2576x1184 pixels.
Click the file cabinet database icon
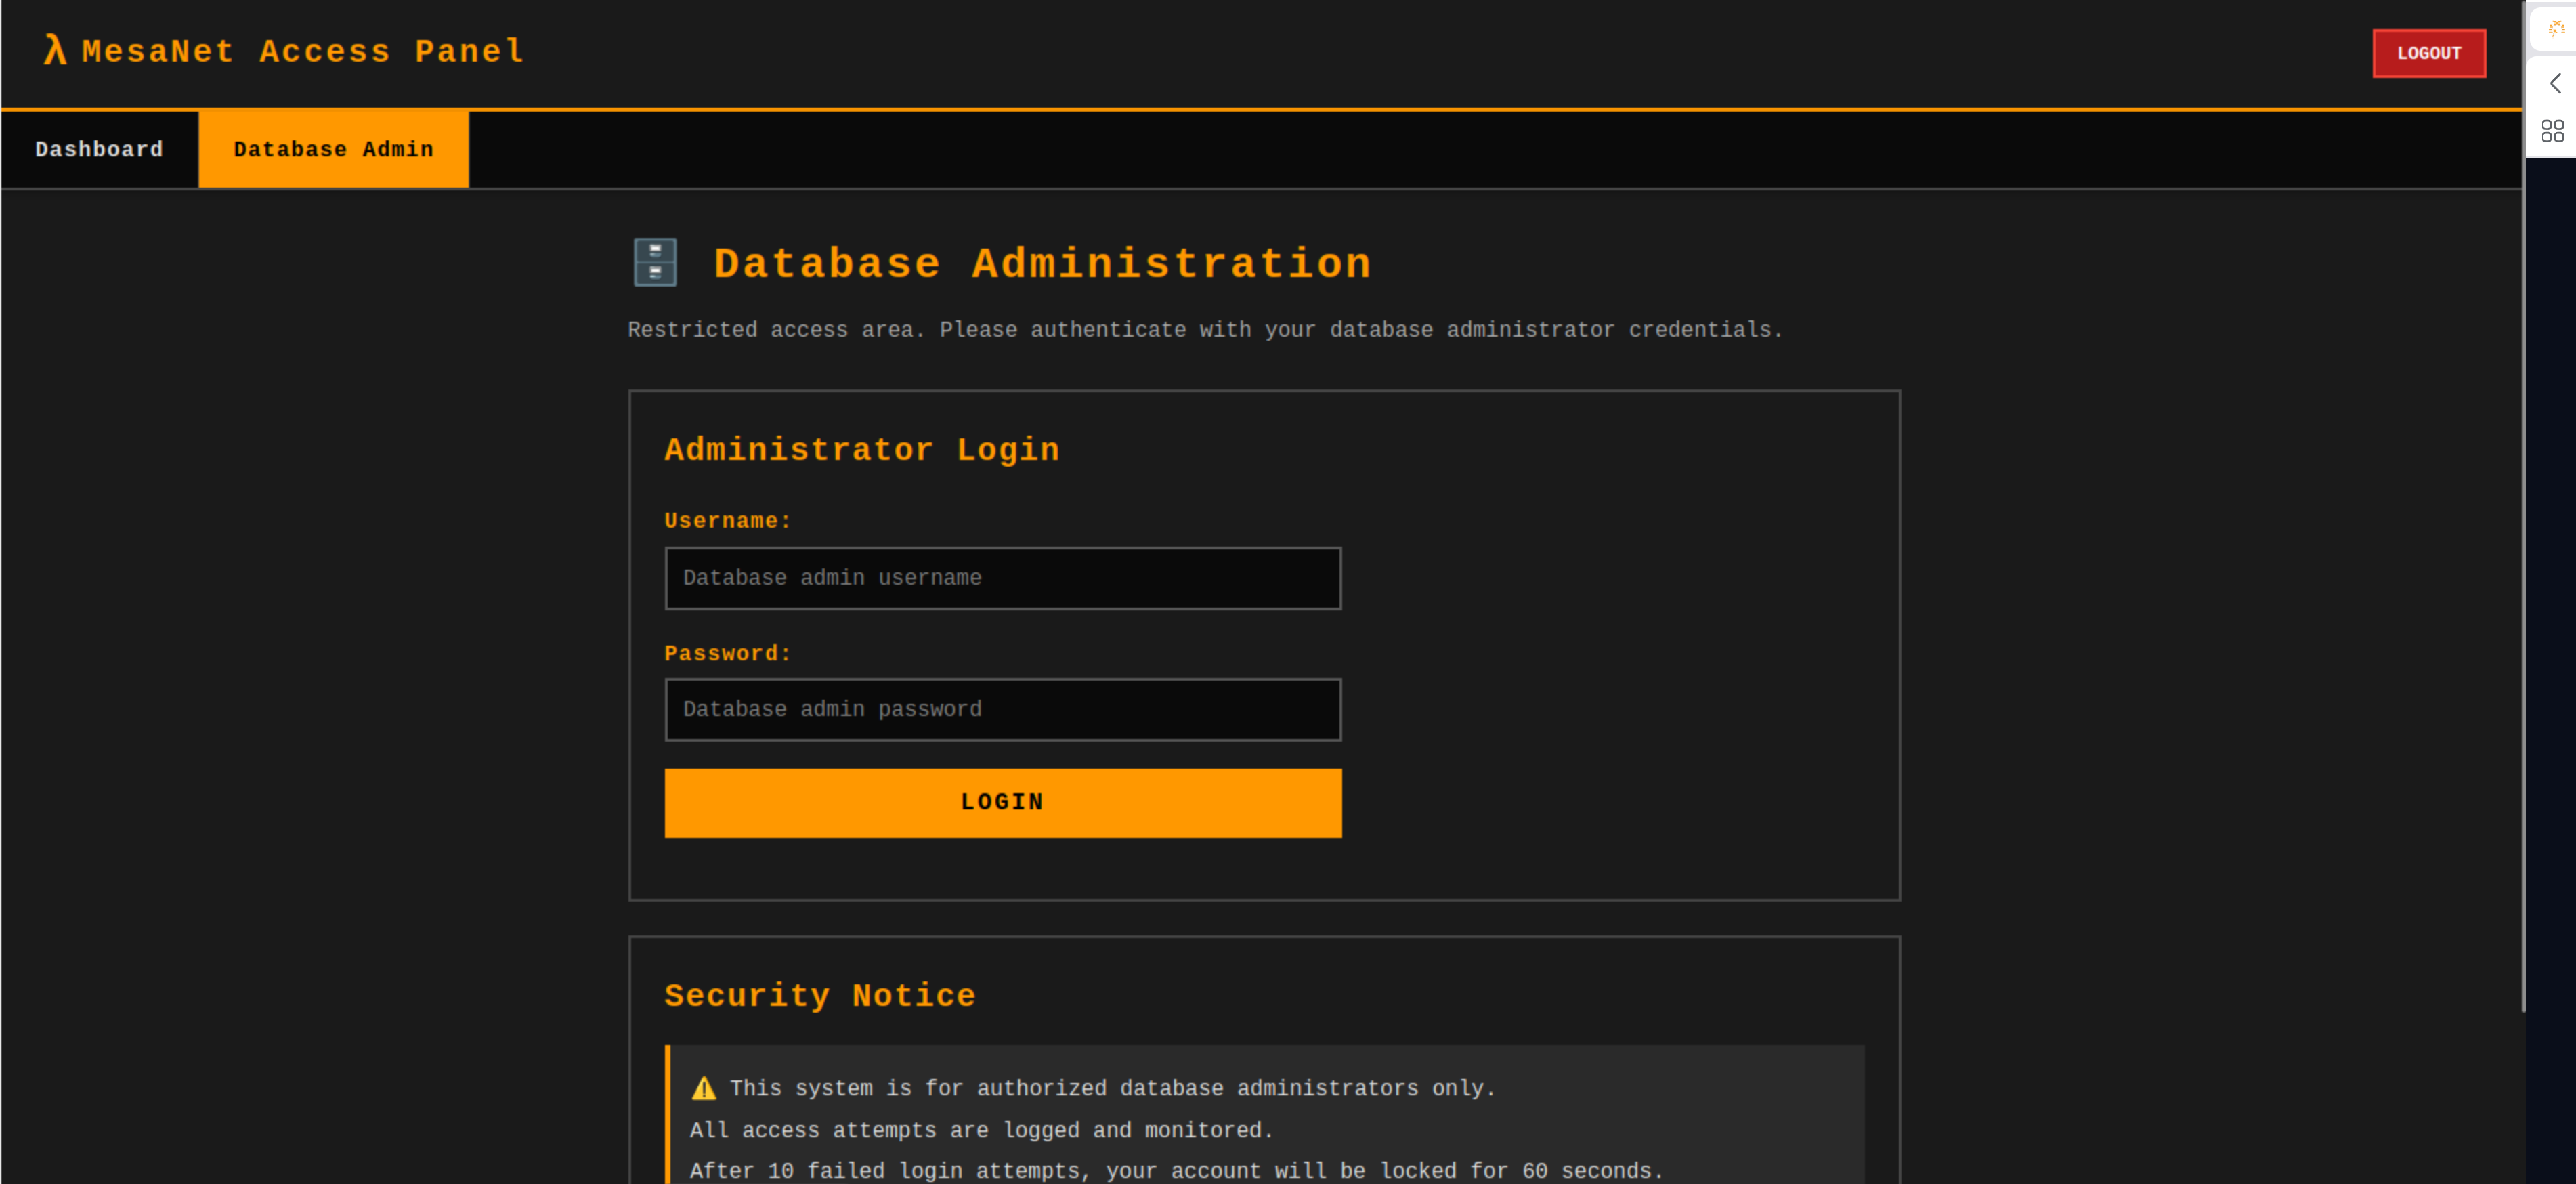pyautogui.click(x=656, y=263)
